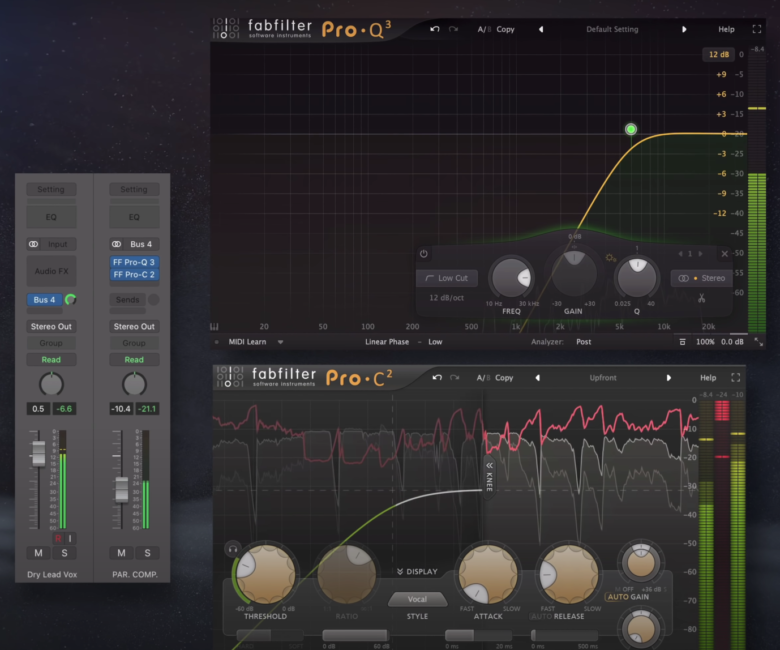Click the undo arrow in Pro-C 2

pos(437,377)
